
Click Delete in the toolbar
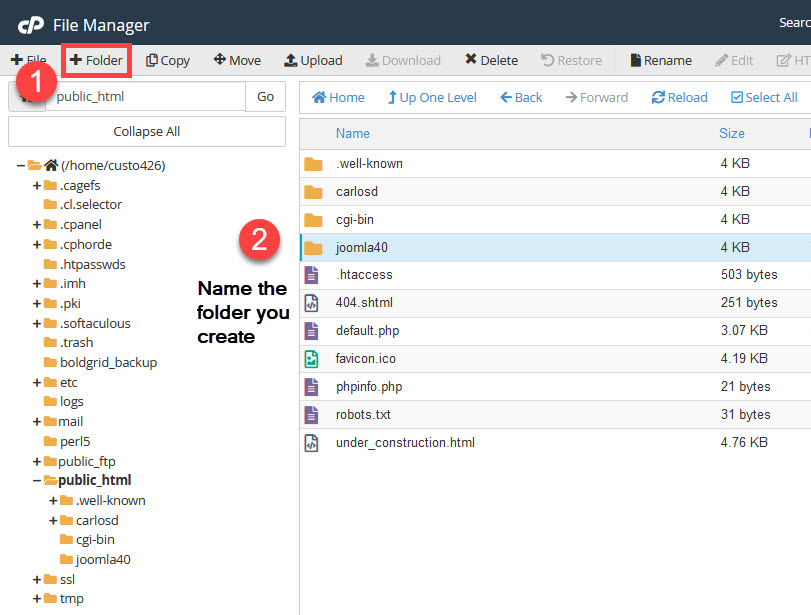tap(491, 60)
